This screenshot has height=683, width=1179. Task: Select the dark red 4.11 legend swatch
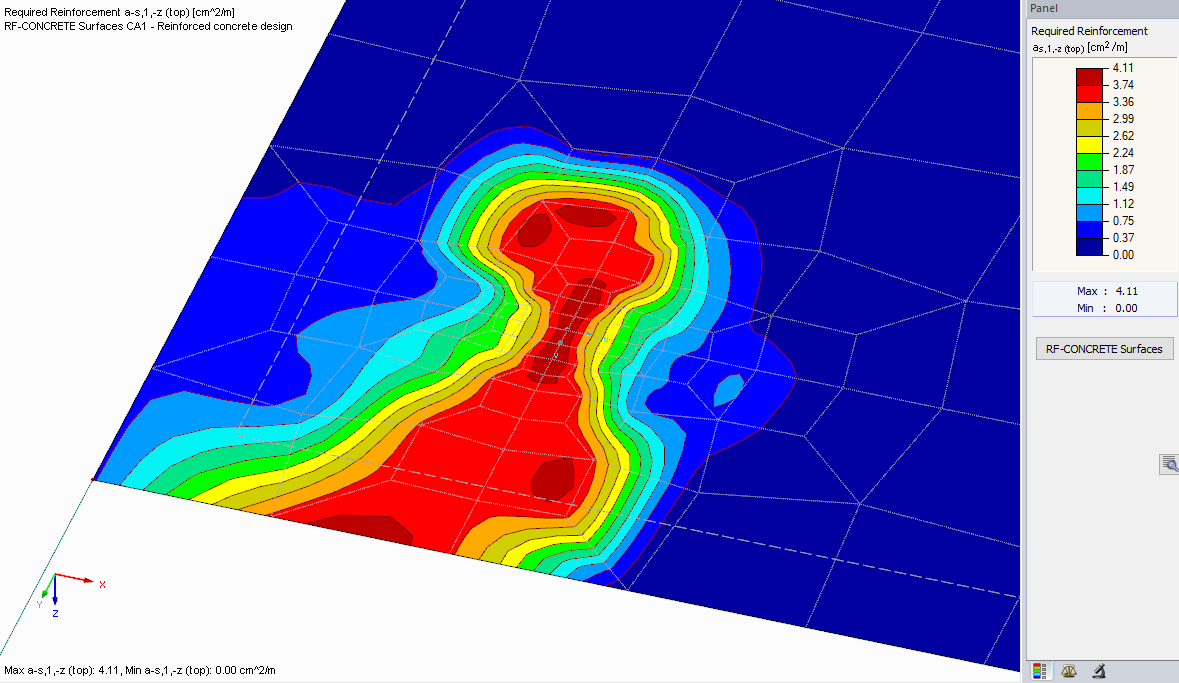[1090, 77]
